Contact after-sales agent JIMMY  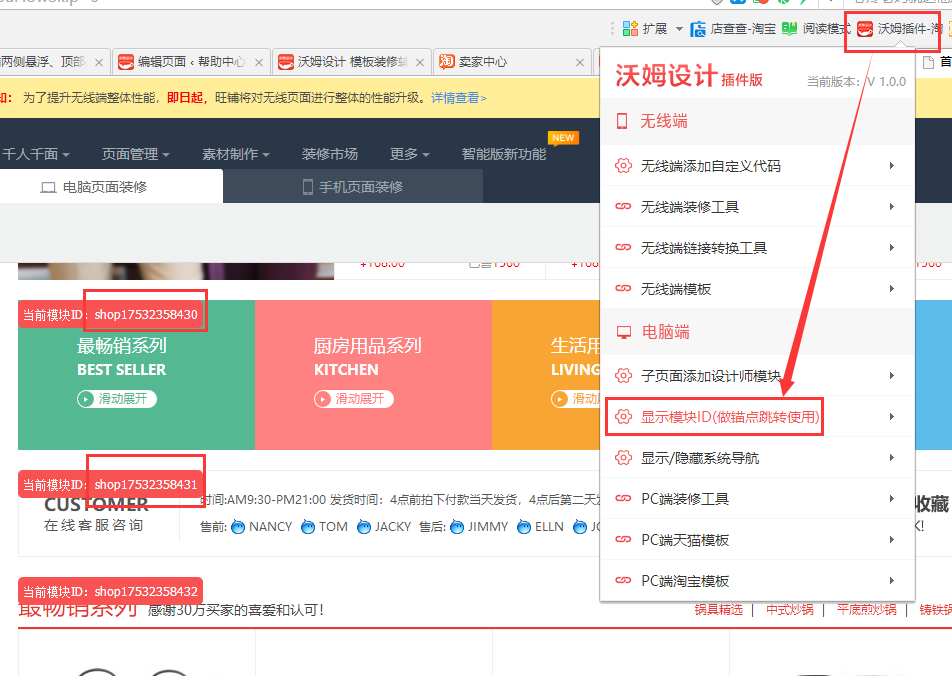click(x=479, y=527)
